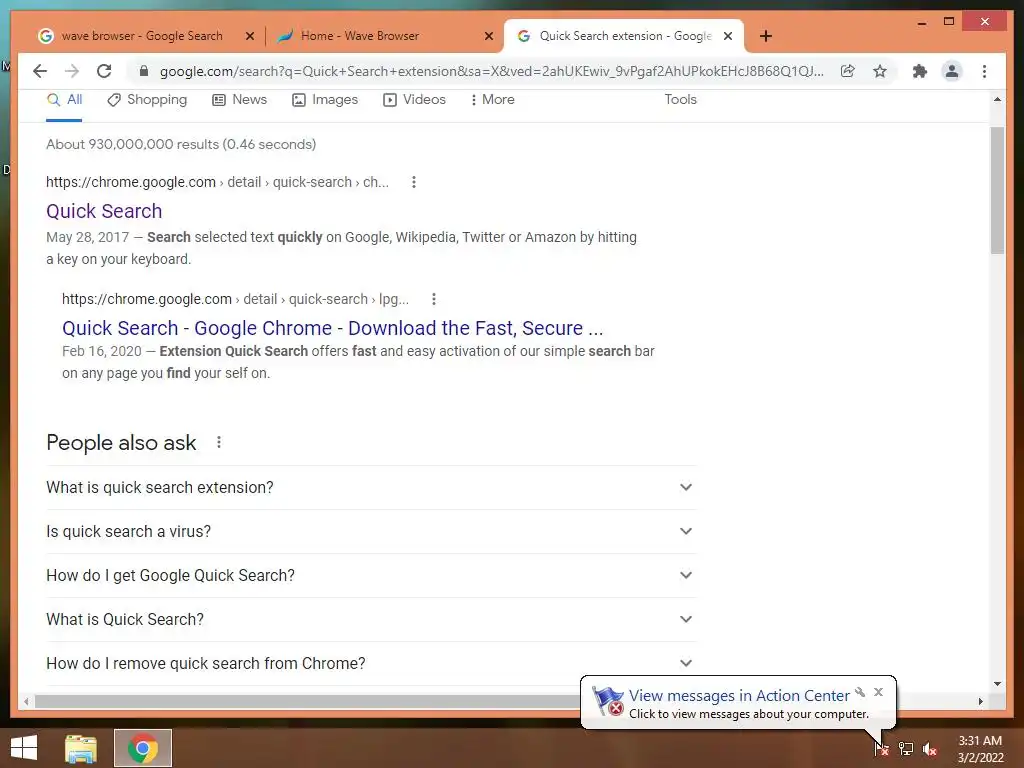Share this page using the share icon
Image resolution: width=1024 pixels, height=768 pixels.
click(847, 71)
